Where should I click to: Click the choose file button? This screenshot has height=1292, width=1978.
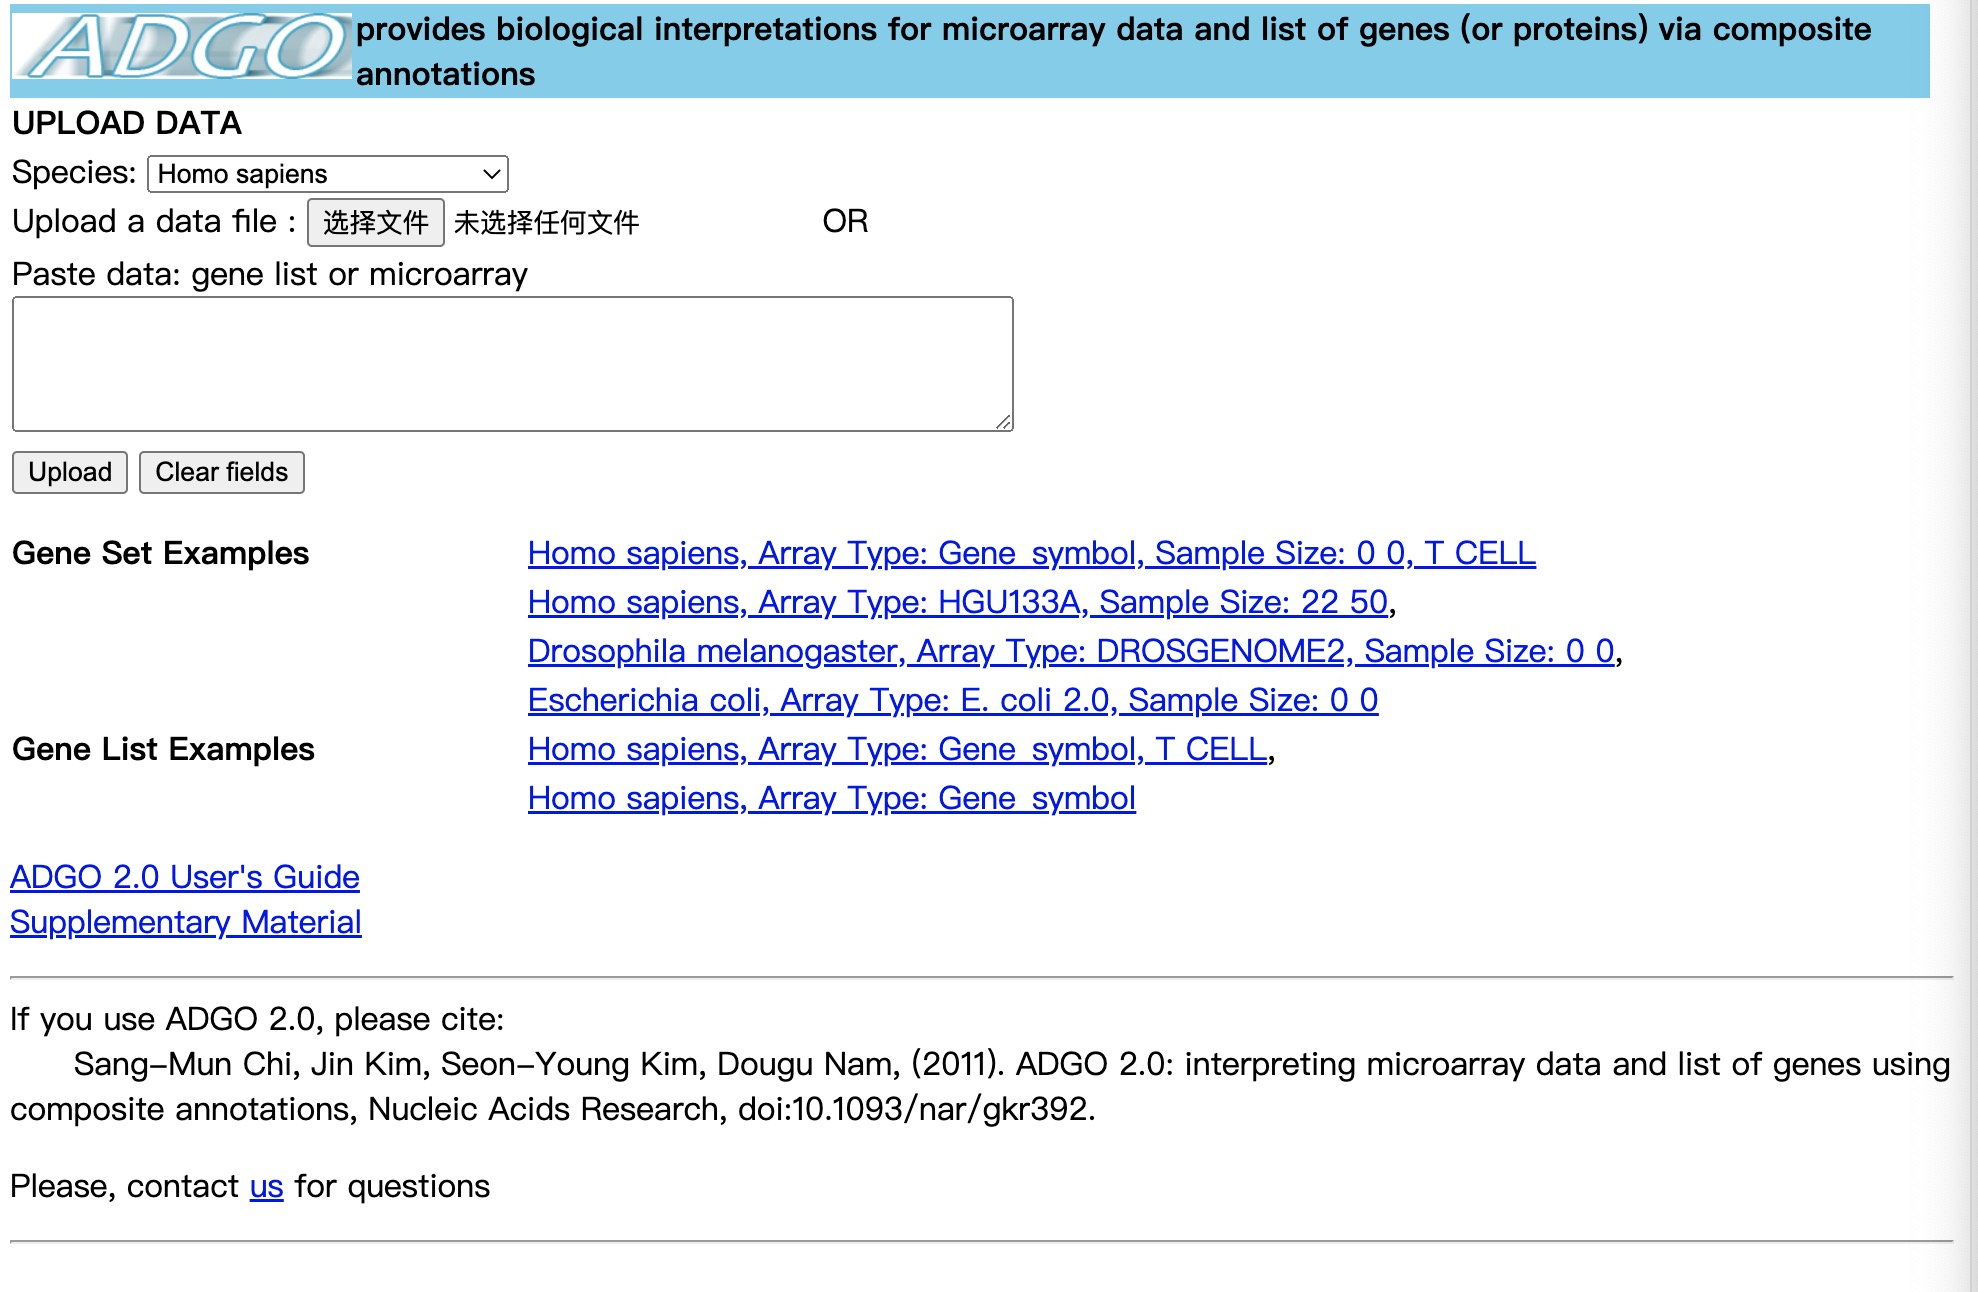click(x=375, y=222)
